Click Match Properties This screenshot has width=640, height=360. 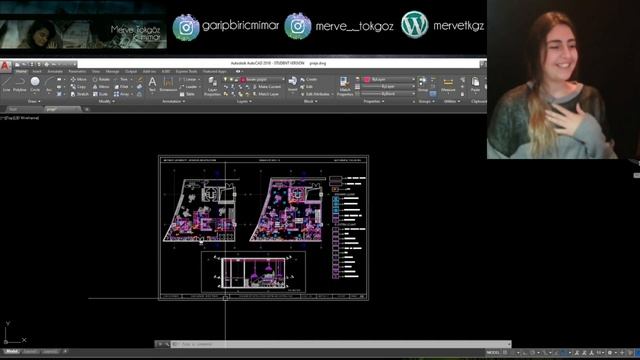345,87
